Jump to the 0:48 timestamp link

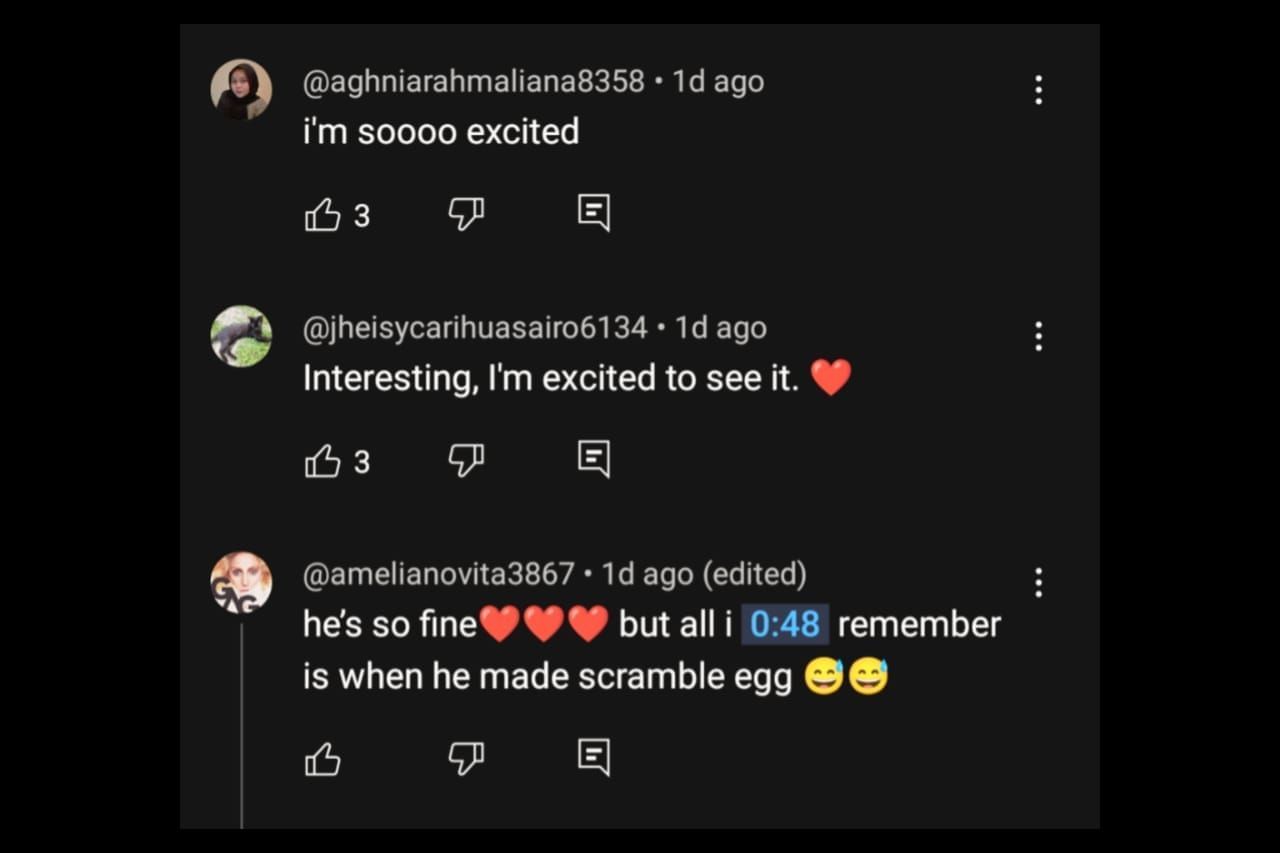[784, 625]
